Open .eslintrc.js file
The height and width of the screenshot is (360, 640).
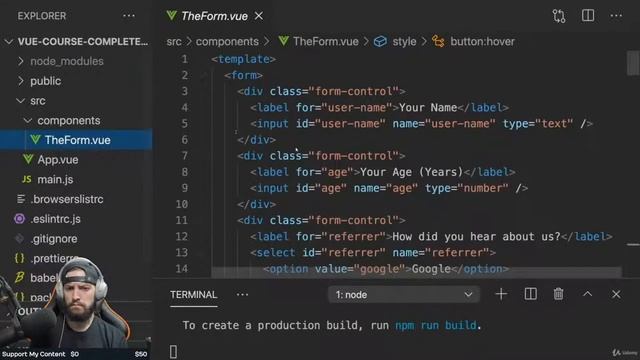tap(56, 219)
